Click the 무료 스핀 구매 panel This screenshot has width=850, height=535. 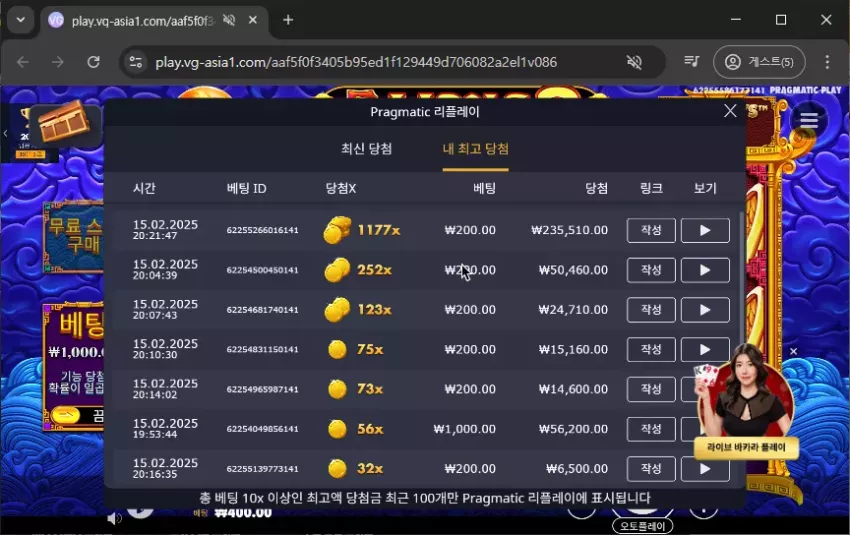74,237
